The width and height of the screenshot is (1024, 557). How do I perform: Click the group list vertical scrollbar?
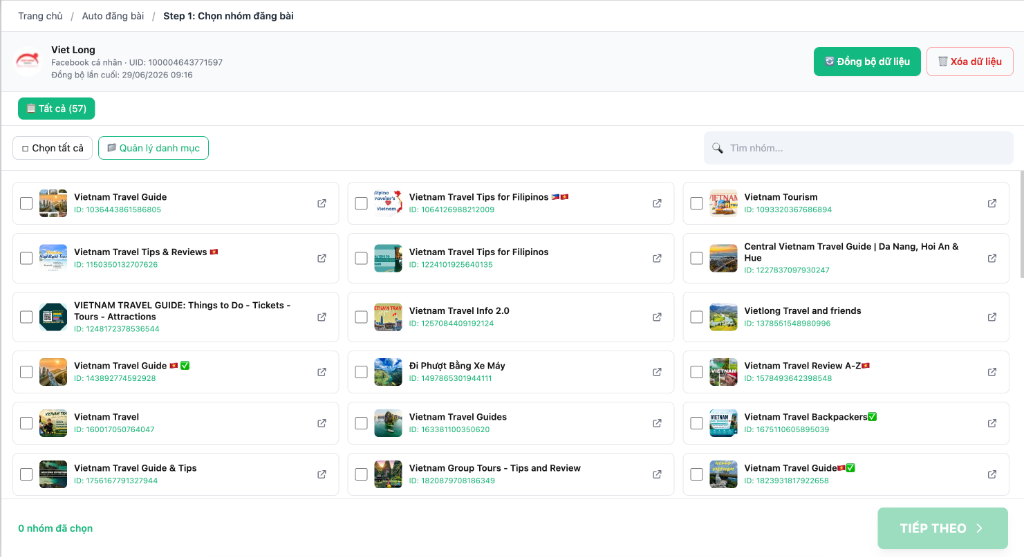(1021, 225)
